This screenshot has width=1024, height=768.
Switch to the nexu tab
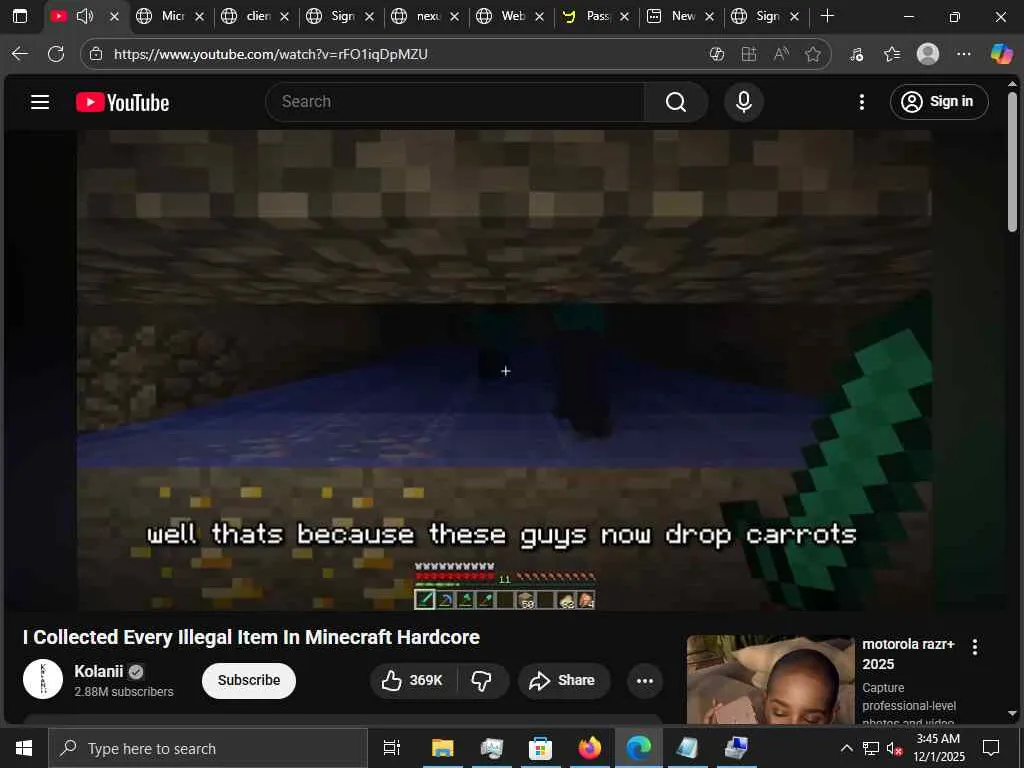click(x=428, y=16)
